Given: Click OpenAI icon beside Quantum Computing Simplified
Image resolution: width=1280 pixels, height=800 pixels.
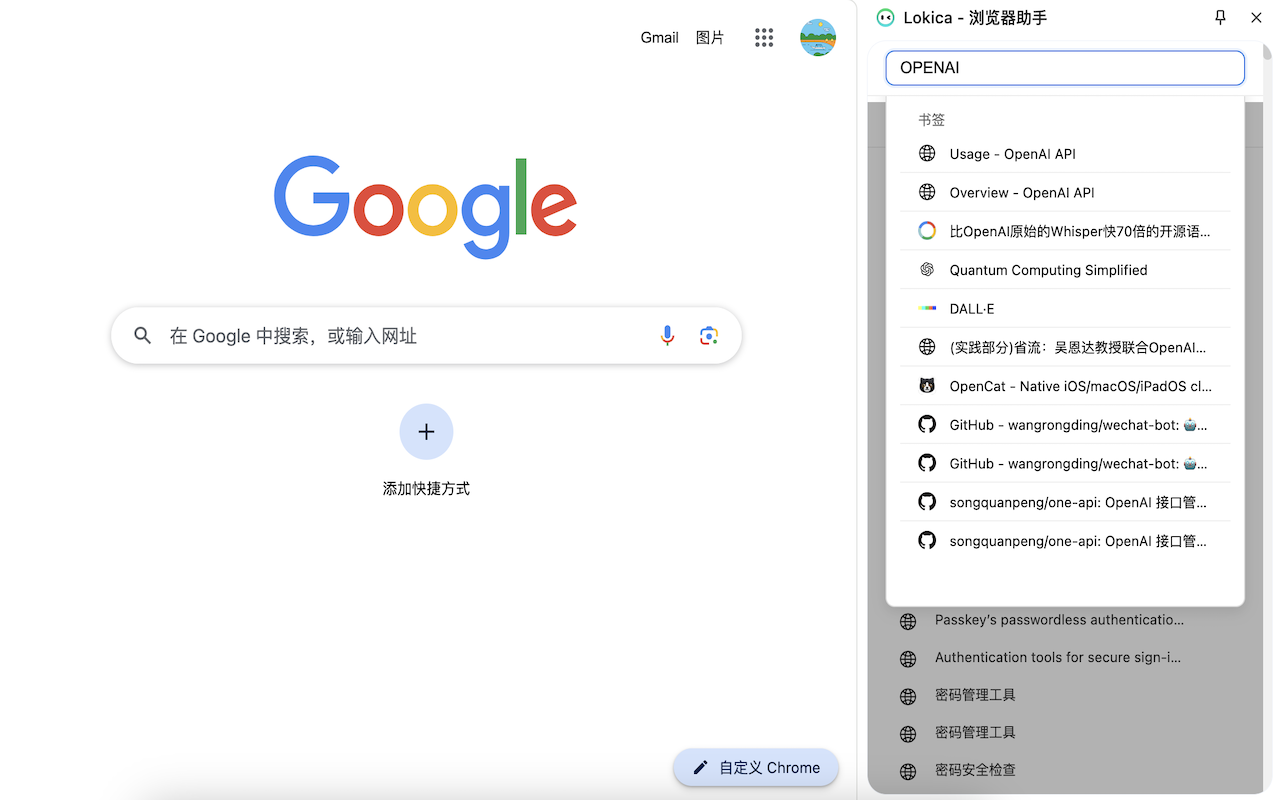Looking at the screenshot, I should [927, 270].
